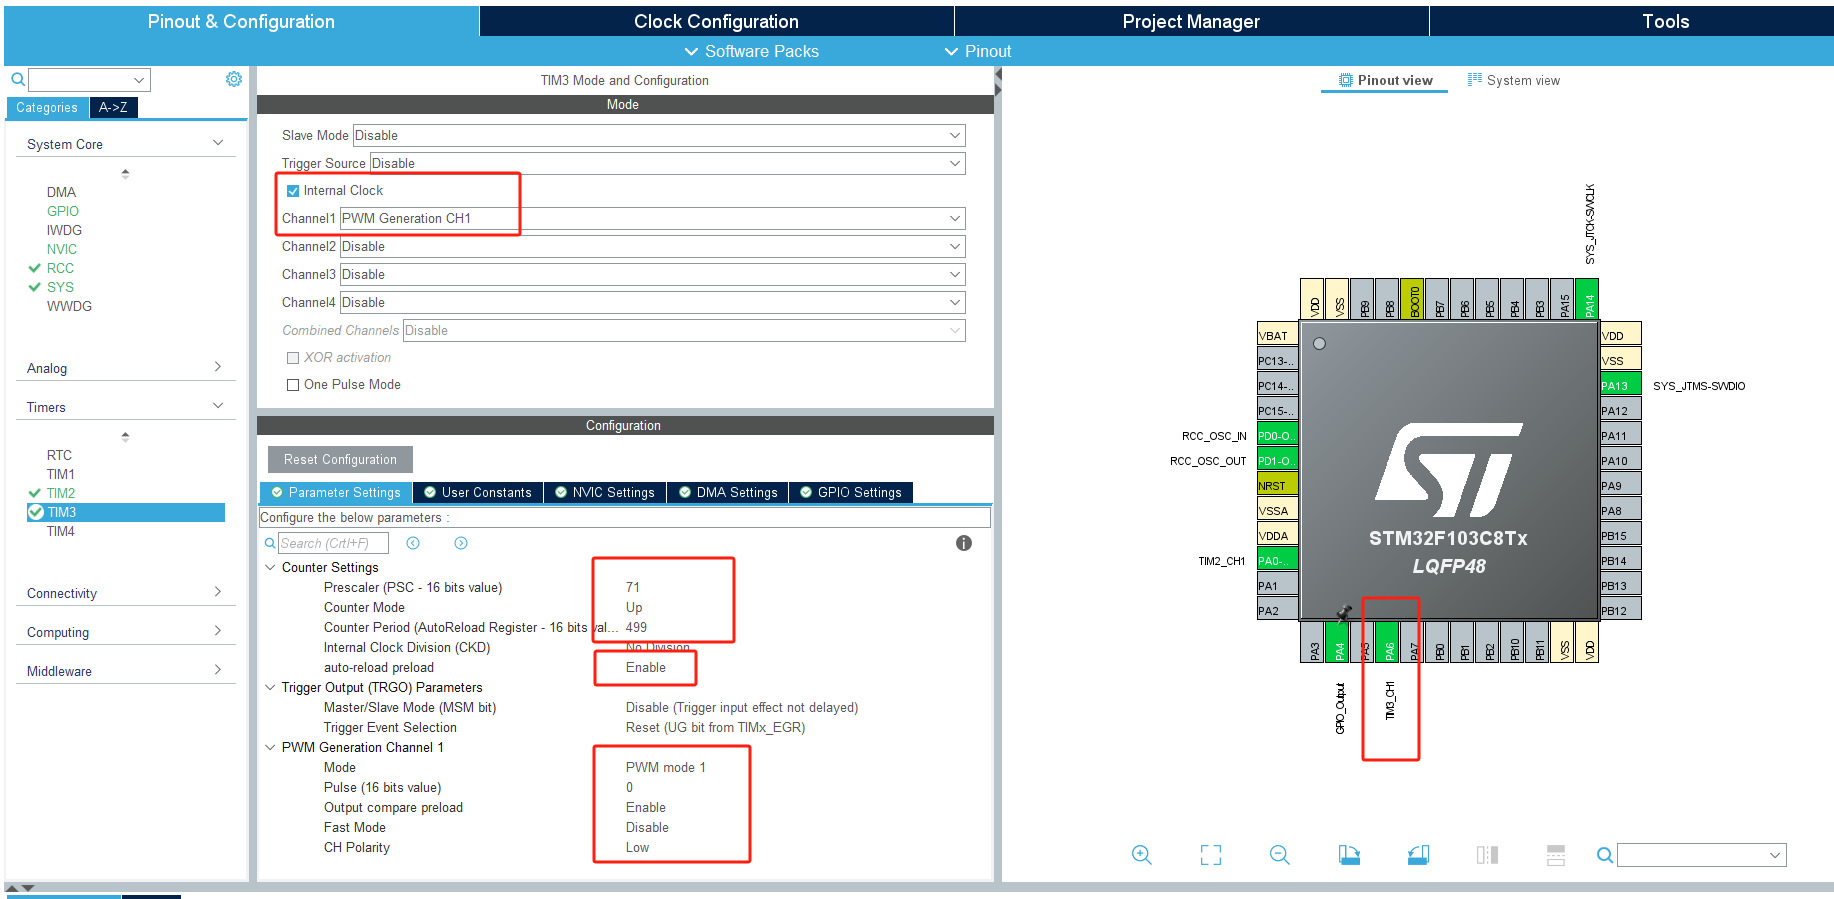Select the BOOT0 pin on the chip
The image size is (1834, 899).
(x=1412, y=298)
